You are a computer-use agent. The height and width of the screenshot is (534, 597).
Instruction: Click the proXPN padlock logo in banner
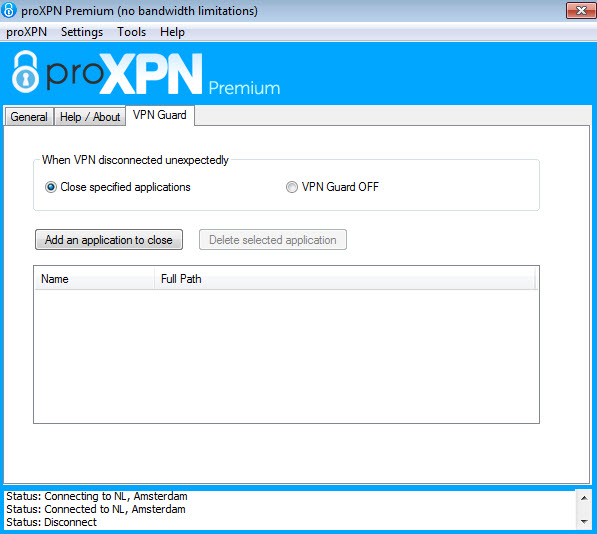26,72
